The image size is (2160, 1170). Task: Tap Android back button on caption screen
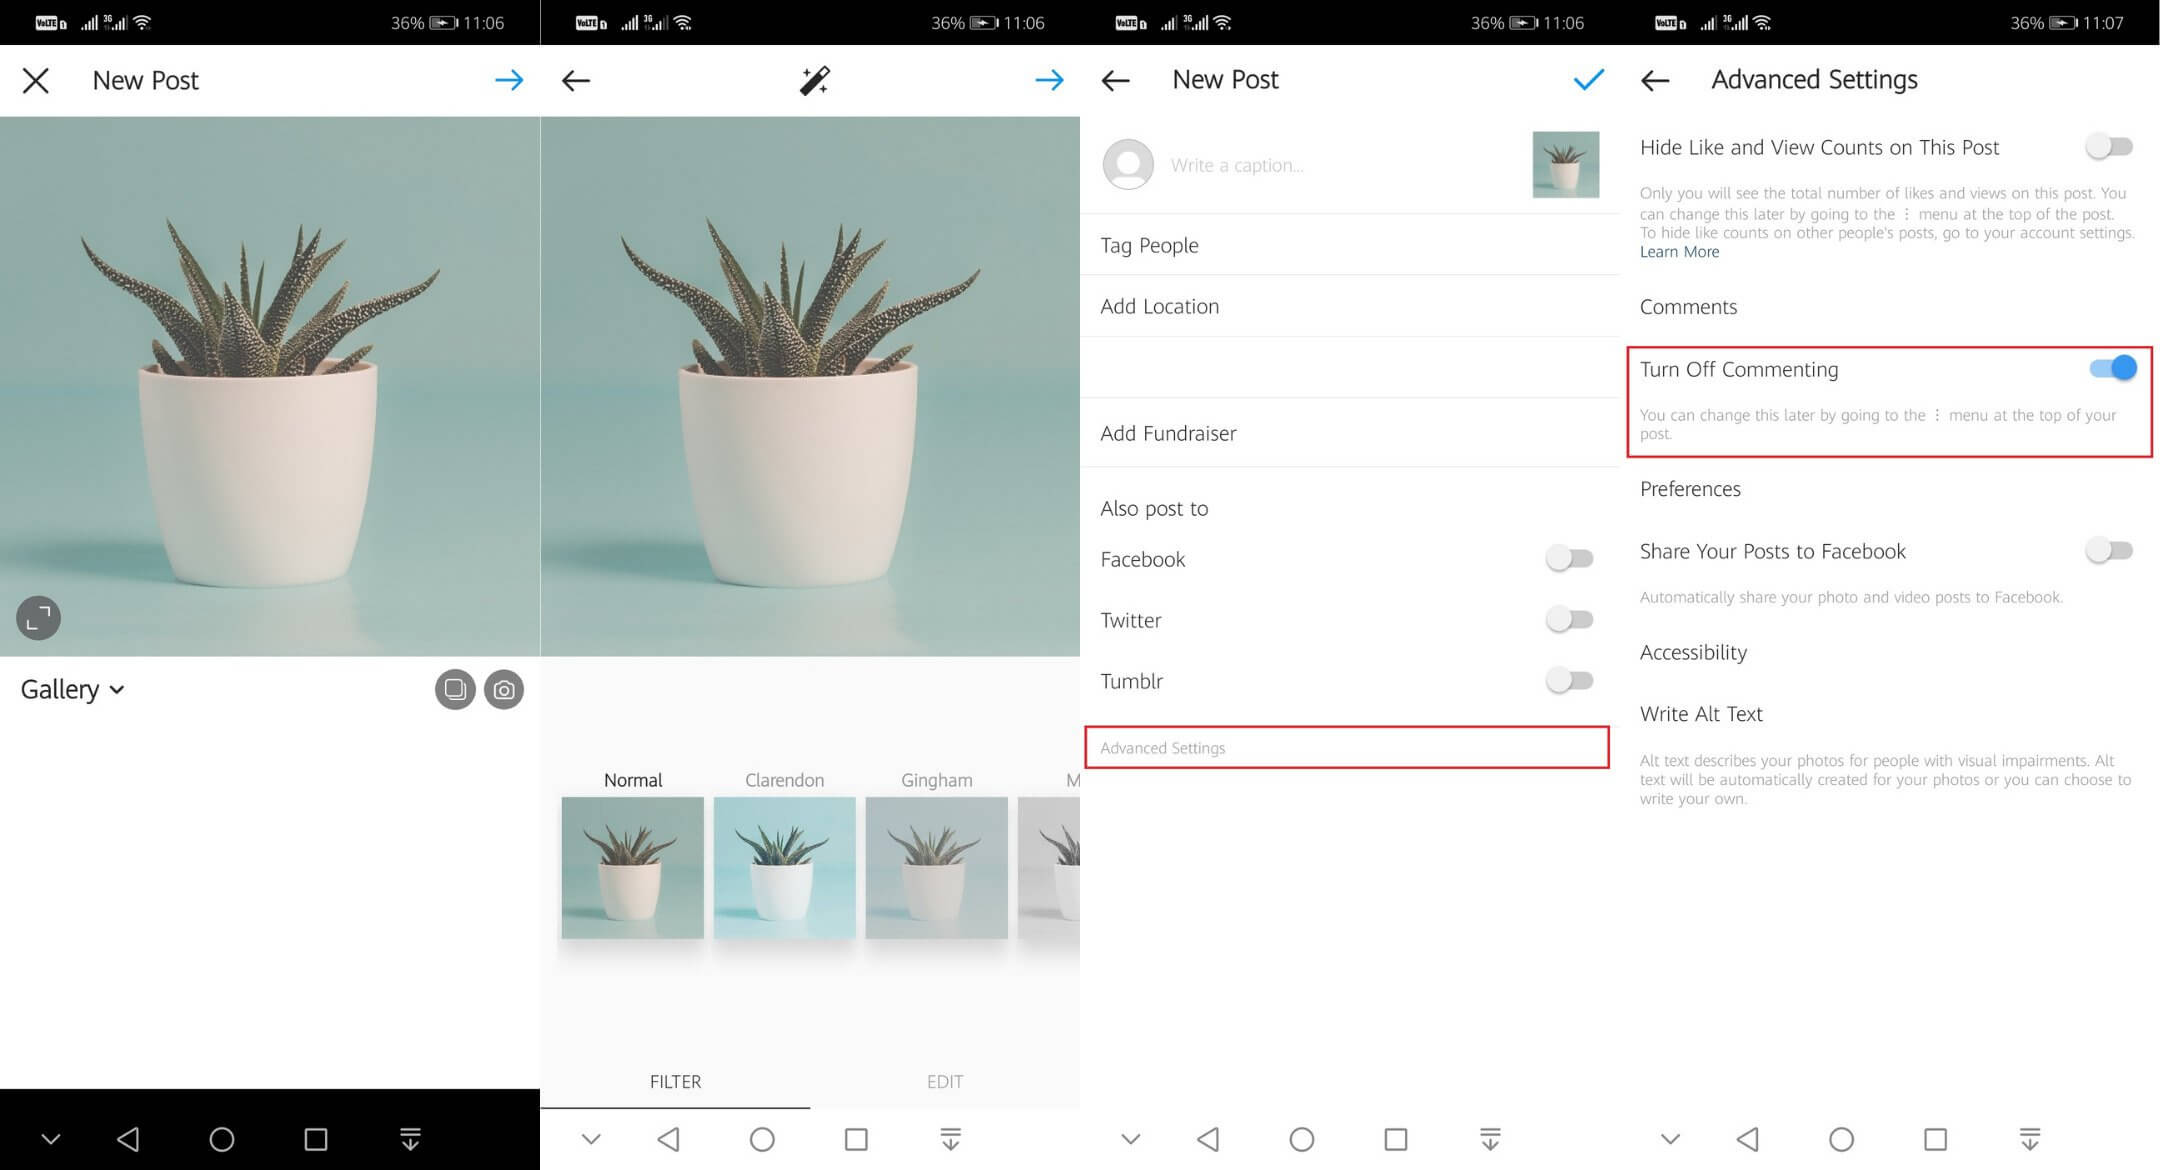tap(1208, 1139)
